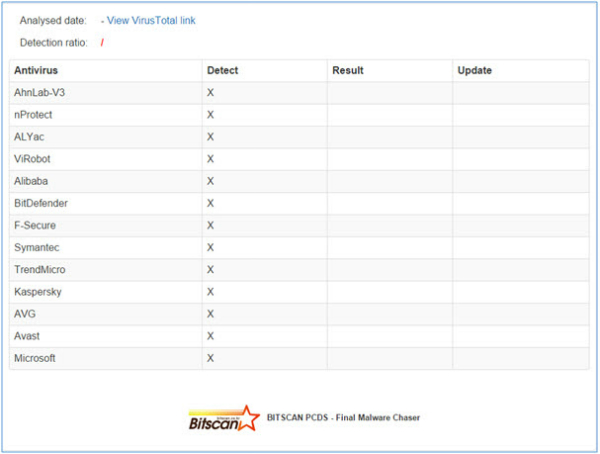Open the View VirusTotal link
The width and height of the screenshot is (600, 454).
151,21
